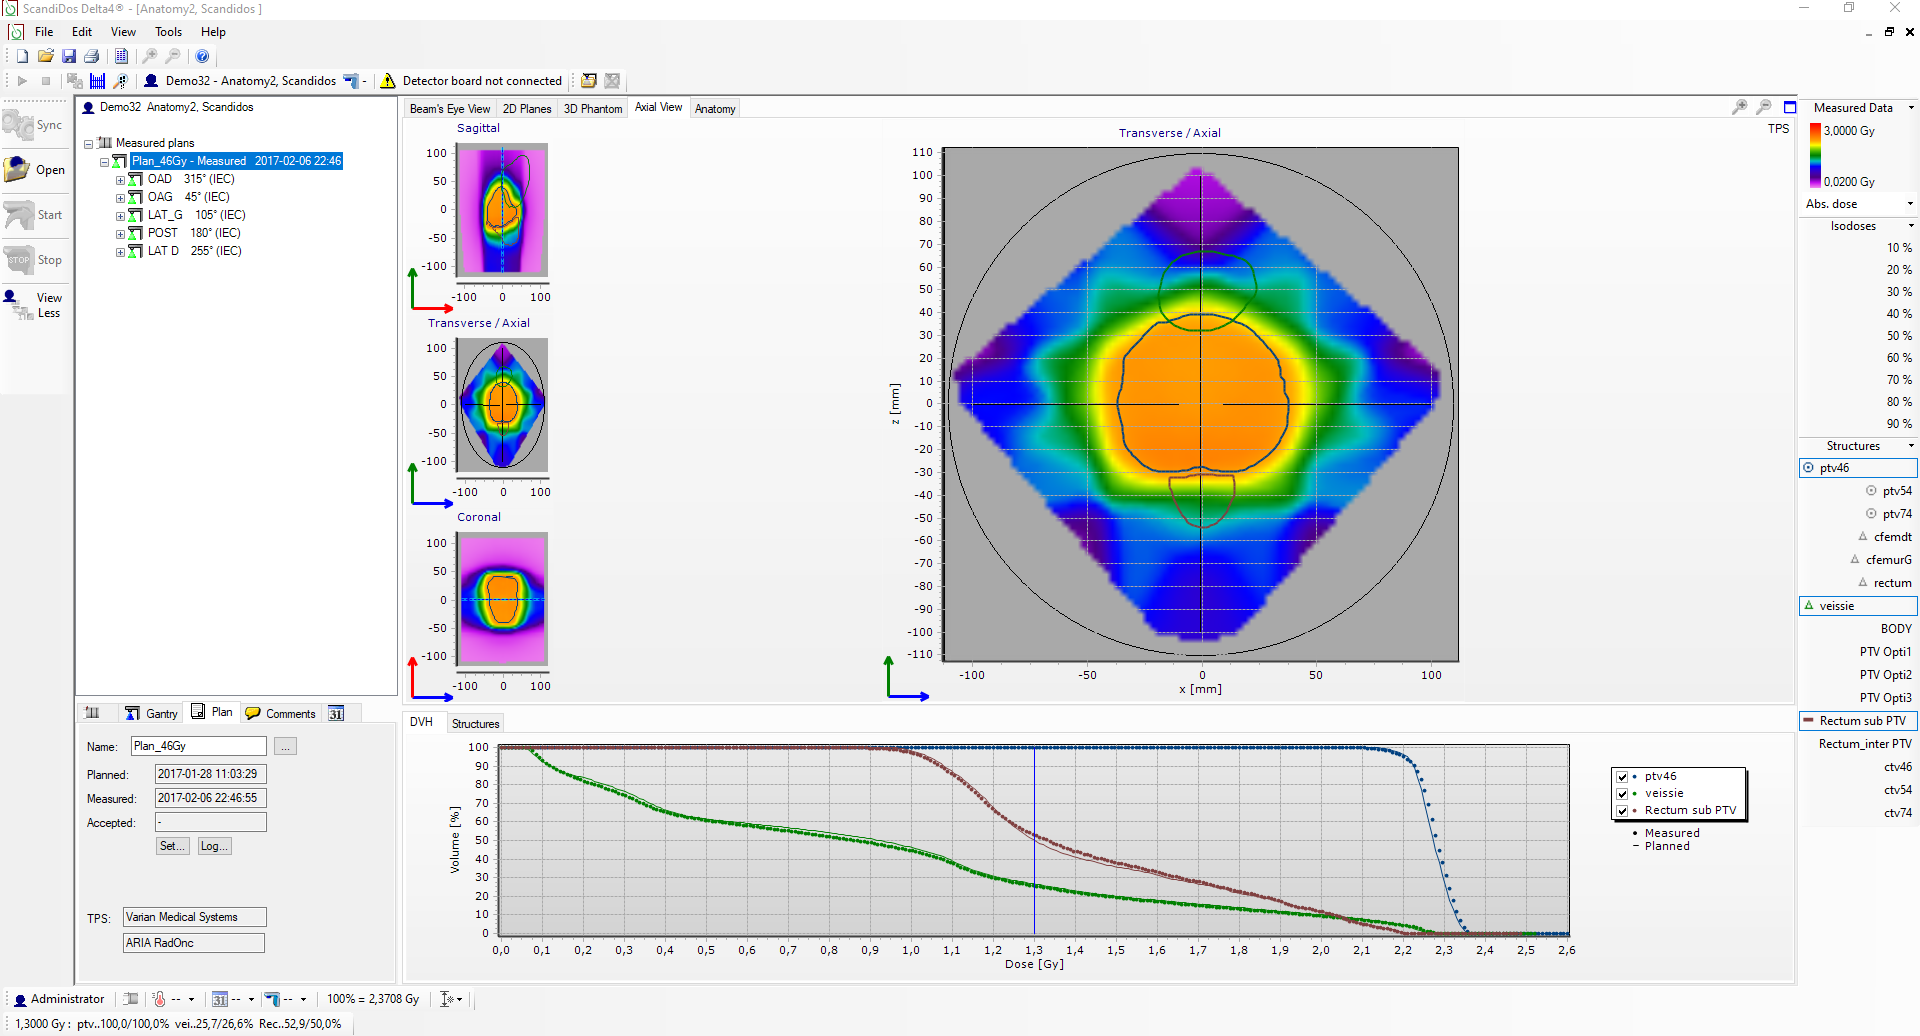Click the zoom in magnifier above axial view
The image size is (1920, 1036).
1740,107
